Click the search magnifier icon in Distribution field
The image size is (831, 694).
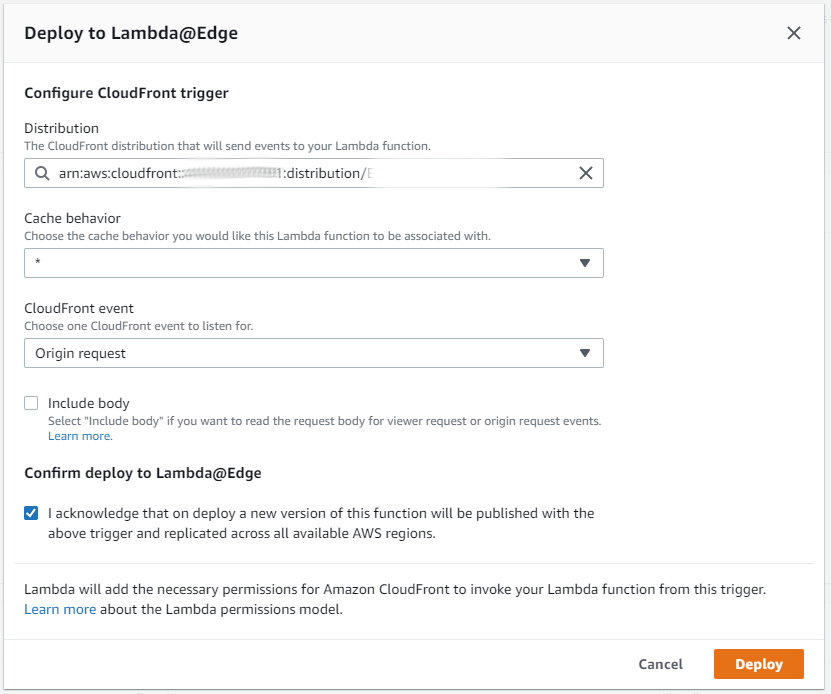tap(42, 173)
